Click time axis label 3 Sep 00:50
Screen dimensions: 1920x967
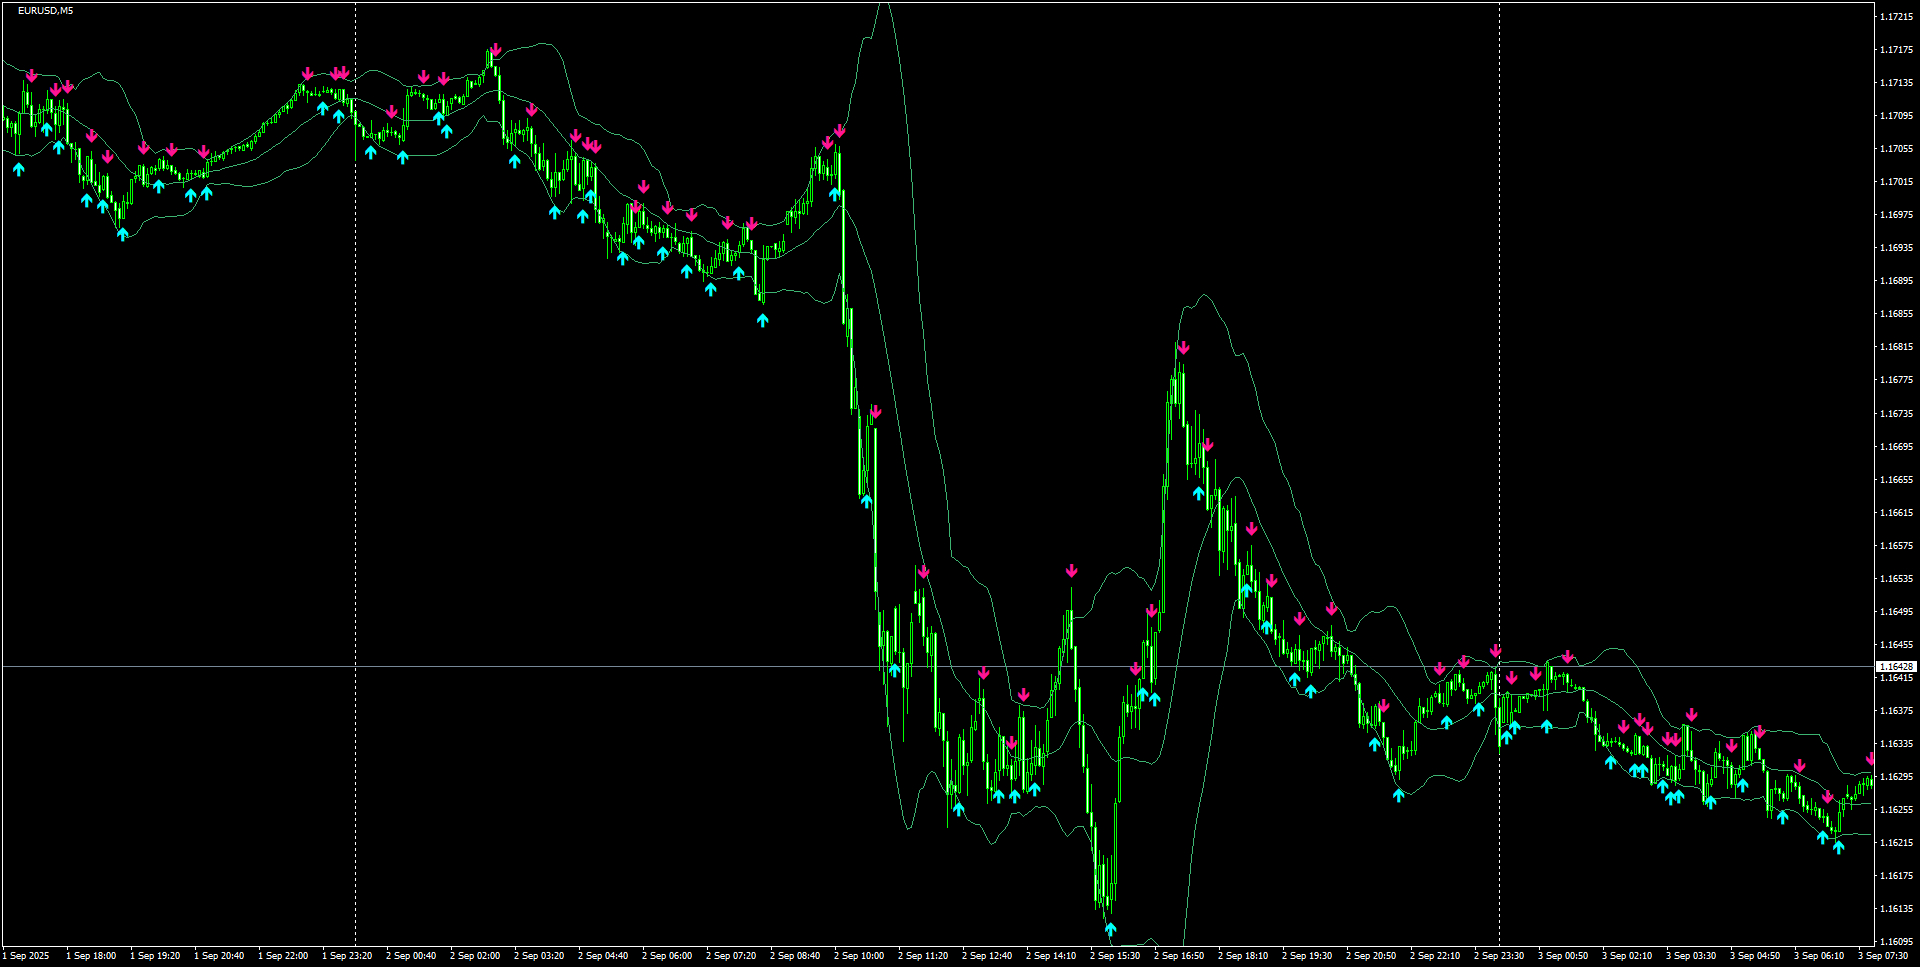coord(1563,956)
